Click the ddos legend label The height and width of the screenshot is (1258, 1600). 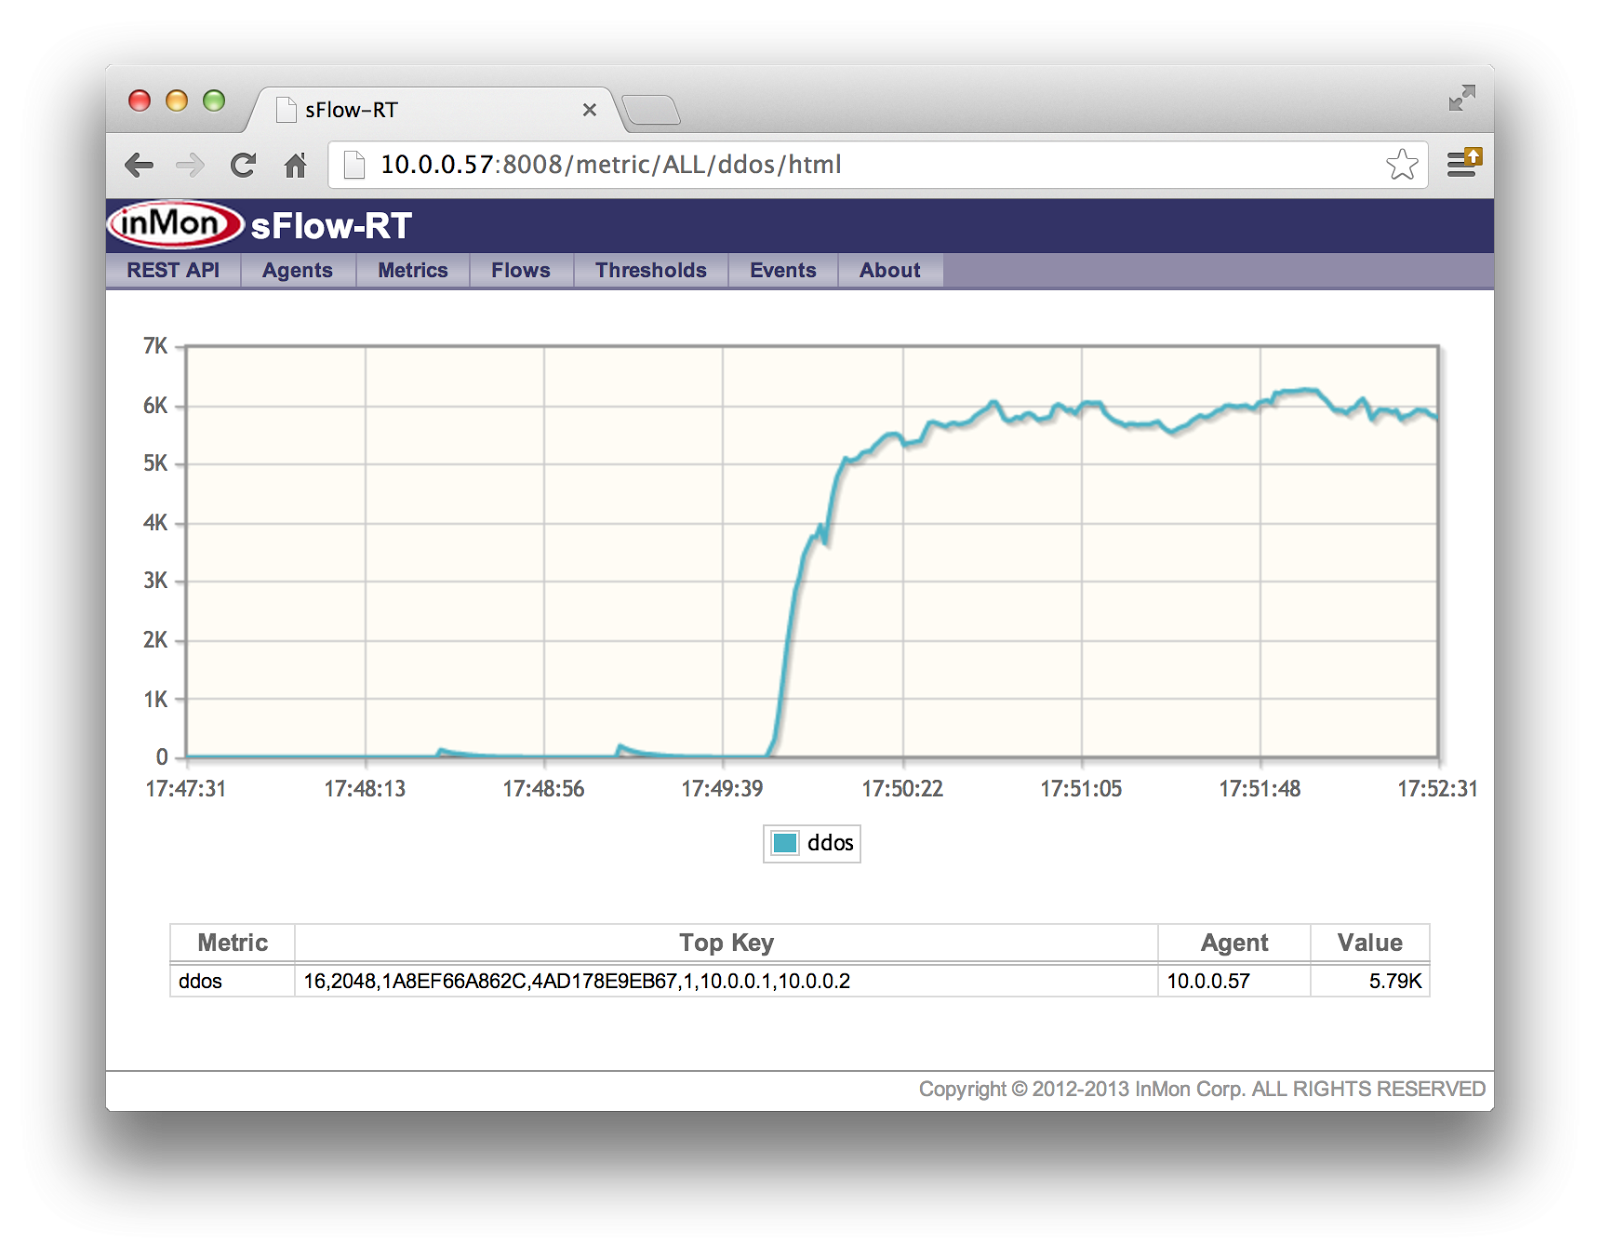830,843
